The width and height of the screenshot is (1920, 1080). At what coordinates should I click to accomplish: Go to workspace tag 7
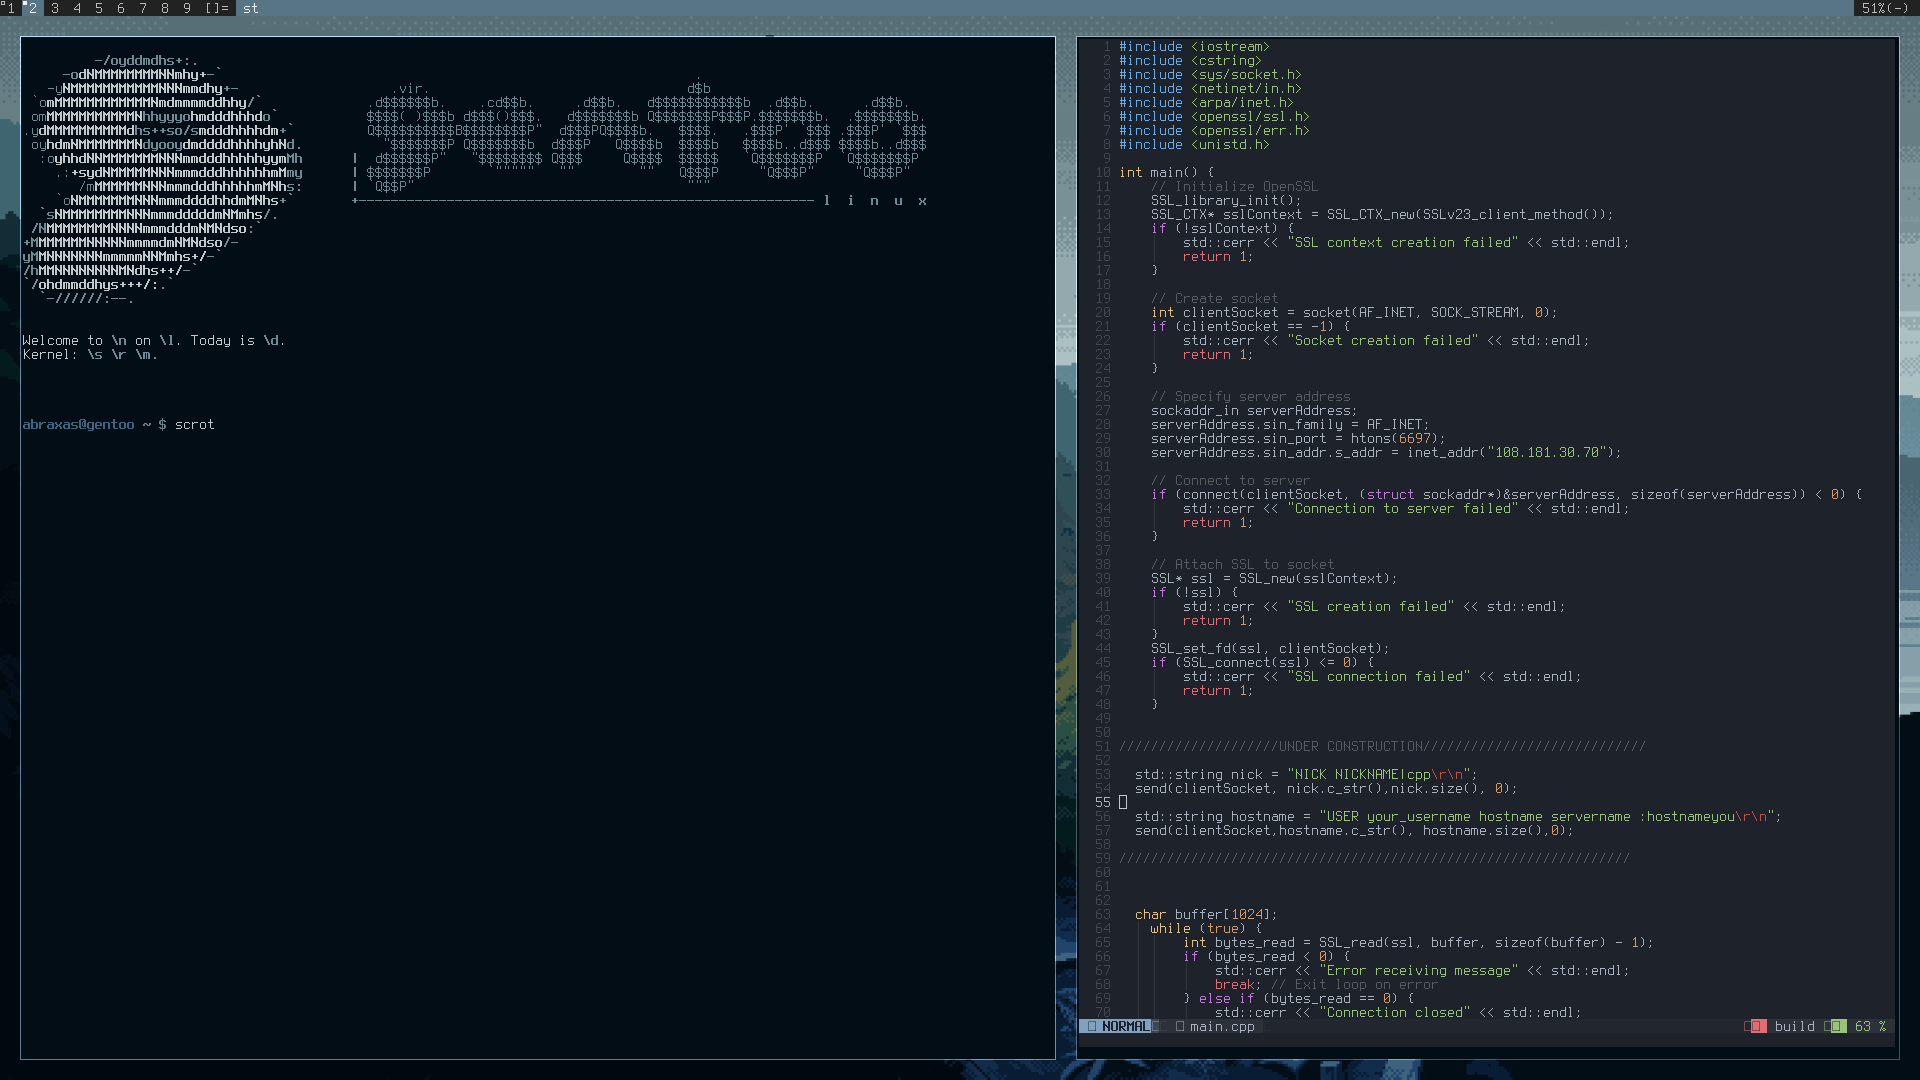pyautogui.click(x=143, y=8)
